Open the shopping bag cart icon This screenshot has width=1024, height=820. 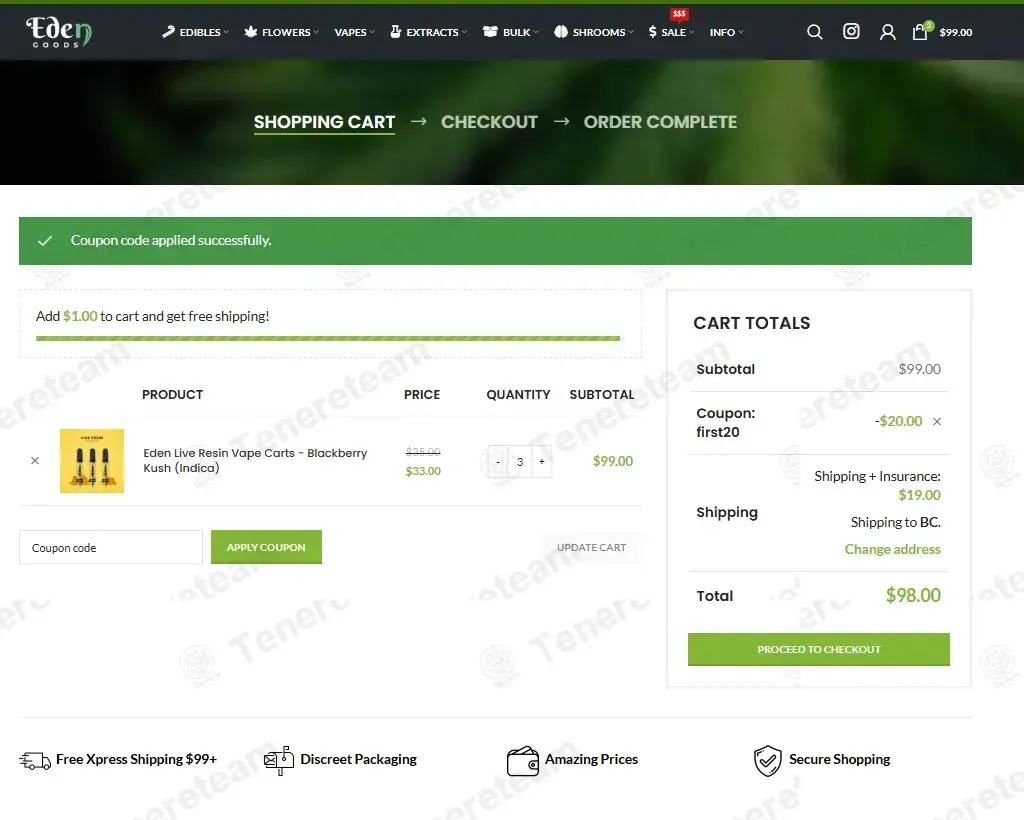click(x=920, y=32)
